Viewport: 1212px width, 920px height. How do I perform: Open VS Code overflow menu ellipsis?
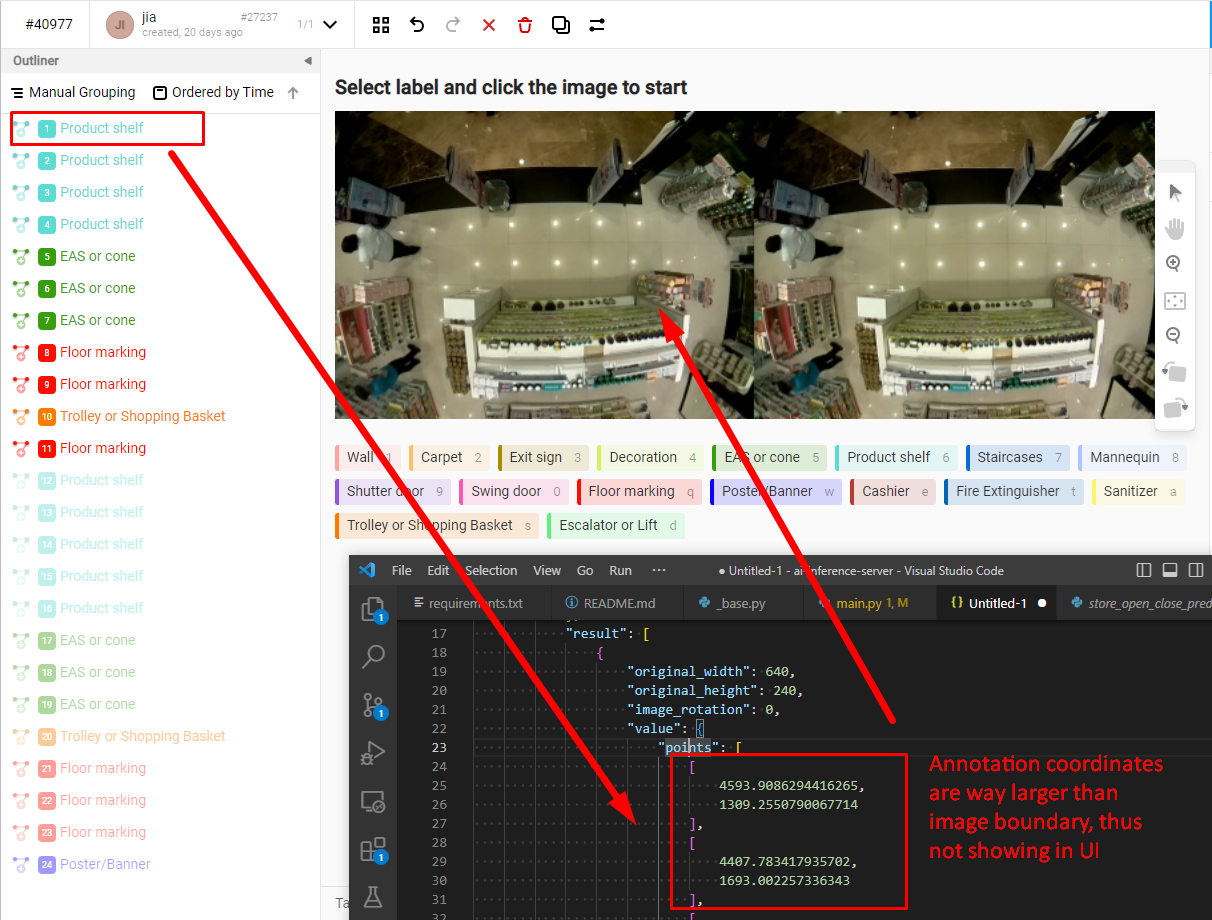coord(658,570)
